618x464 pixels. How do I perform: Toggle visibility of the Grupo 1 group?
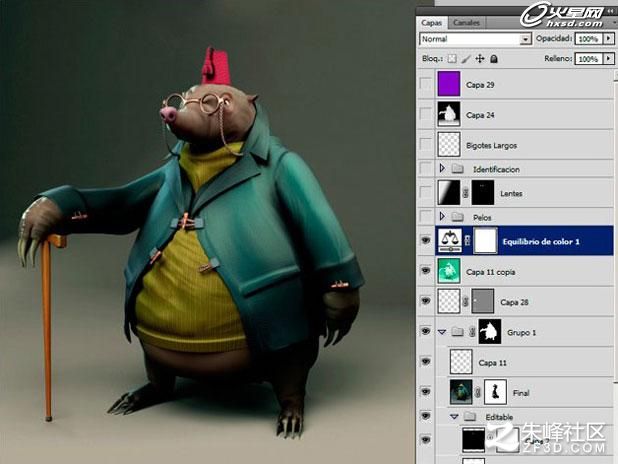pyautogui.click(x=425, y=331)
